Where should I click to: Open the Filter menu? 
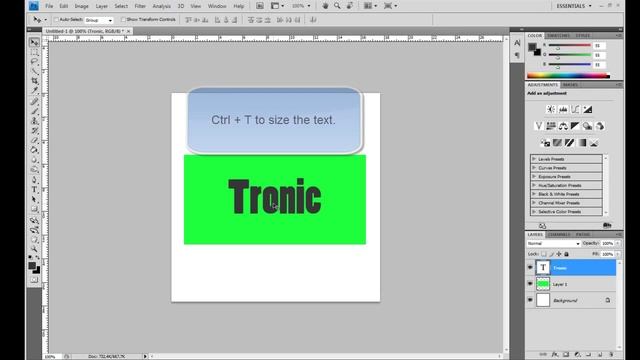coord(140,6)
